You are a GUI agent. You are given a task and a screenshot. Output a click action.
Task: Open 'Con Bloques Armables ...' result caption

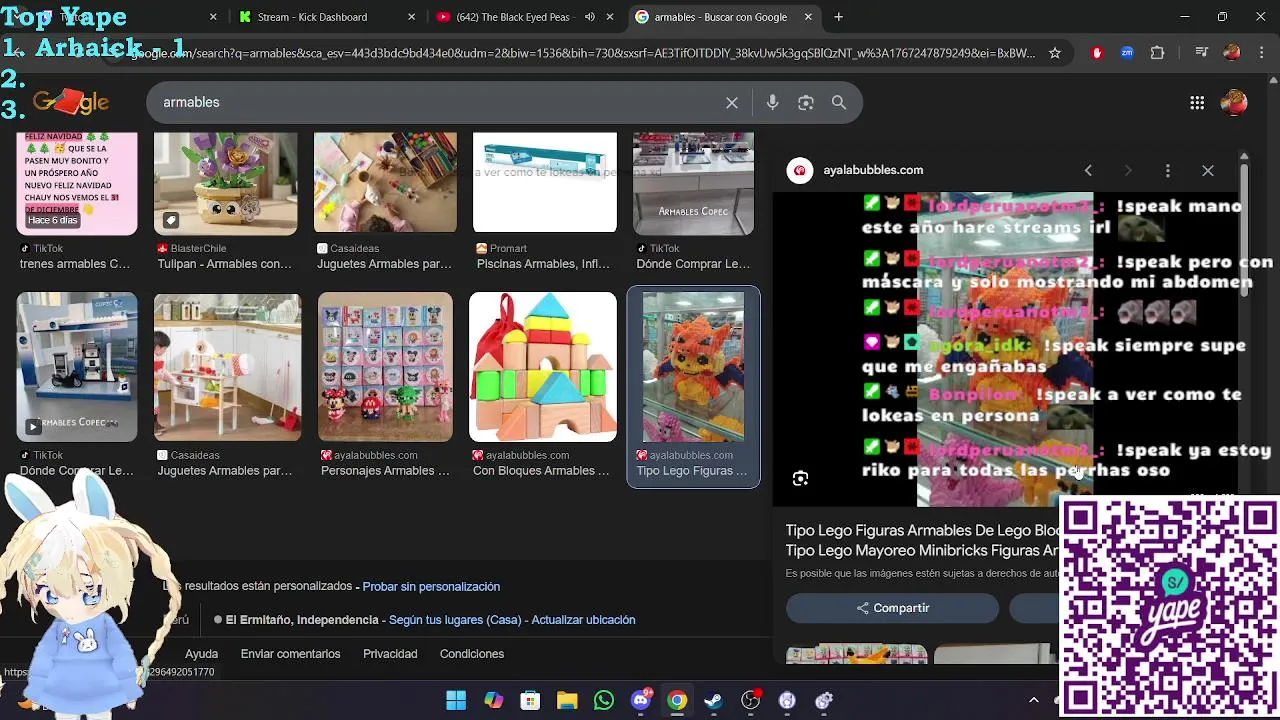pos(541,471)
